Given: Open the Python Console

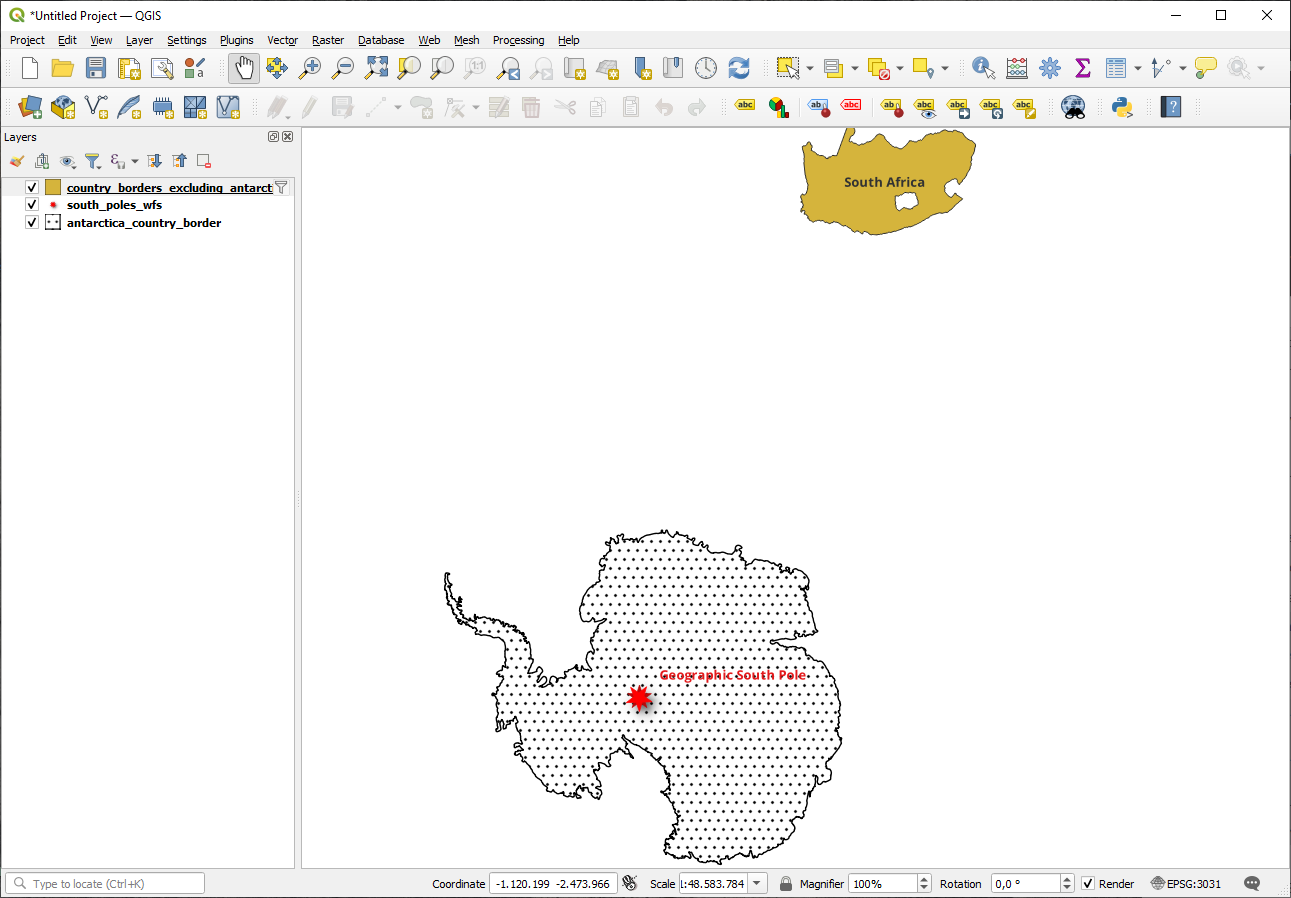Looking at the screenshot, I should point(1121,106).
